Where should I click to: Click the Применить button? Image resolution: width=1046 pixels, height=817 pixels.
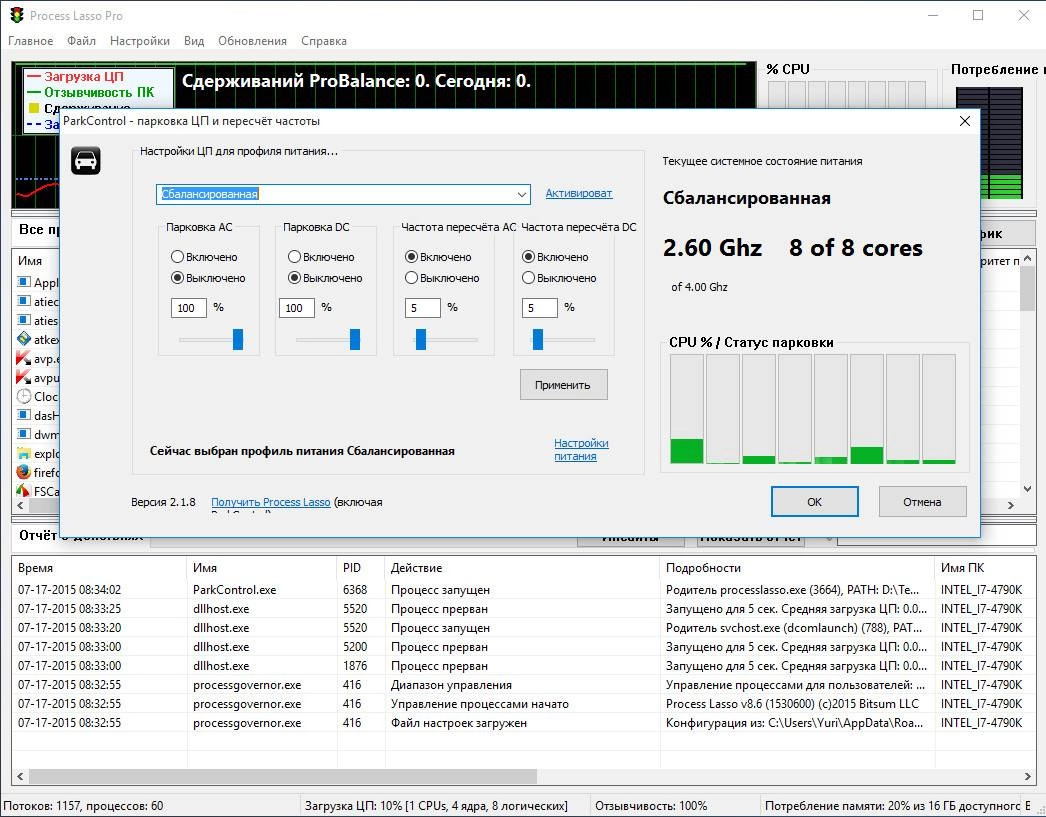(x=563, y=385)
